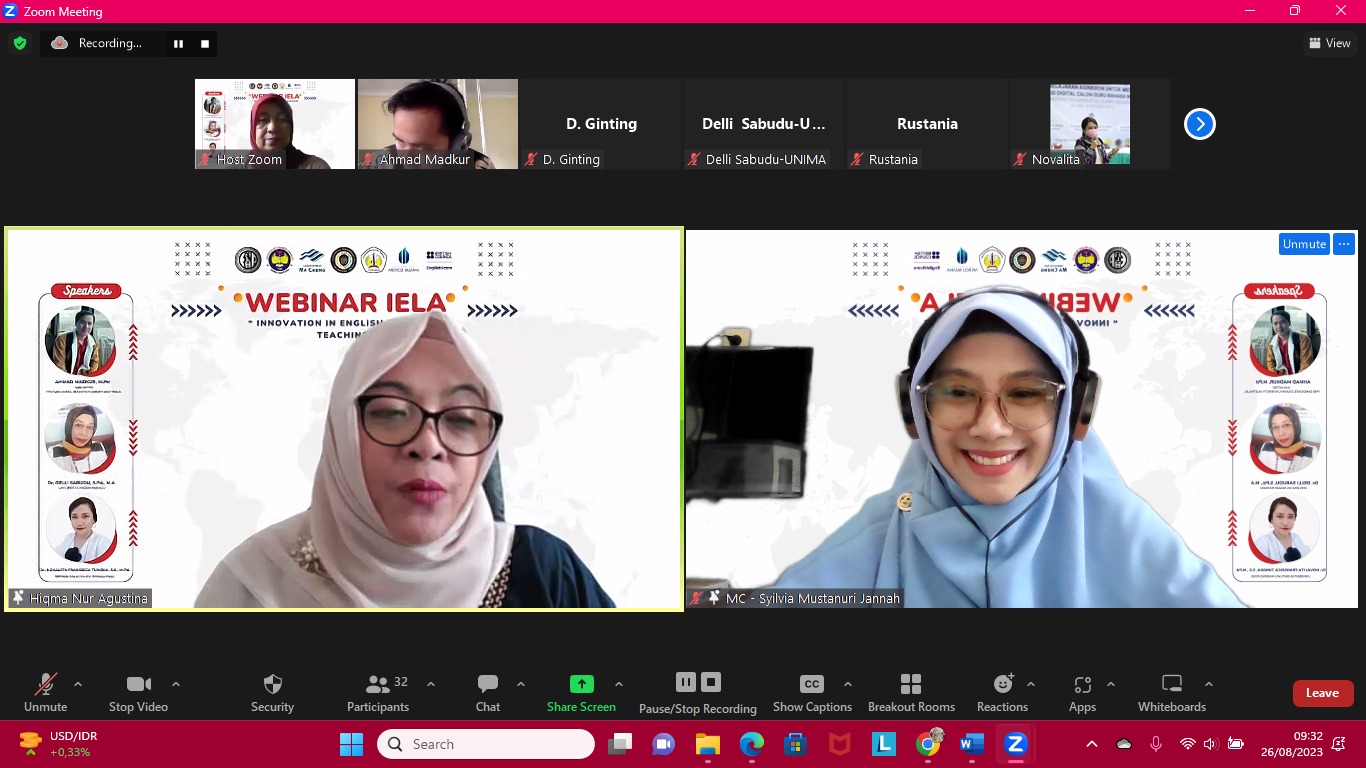1366x768 pixels.
Task: Open the volume speaker tray icon
Action: coord(1210,744)
